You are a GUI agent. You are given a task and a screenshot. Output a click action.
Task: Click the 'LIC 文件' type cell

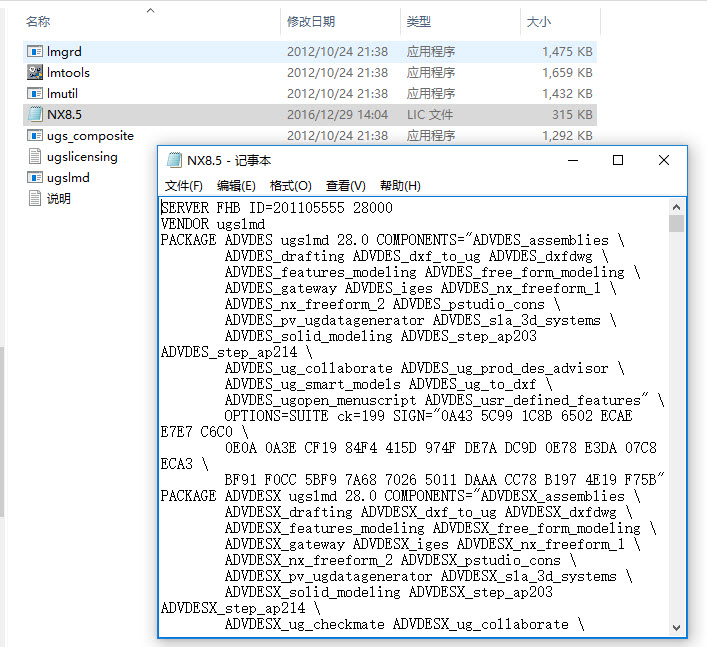(x=430, y=115)
